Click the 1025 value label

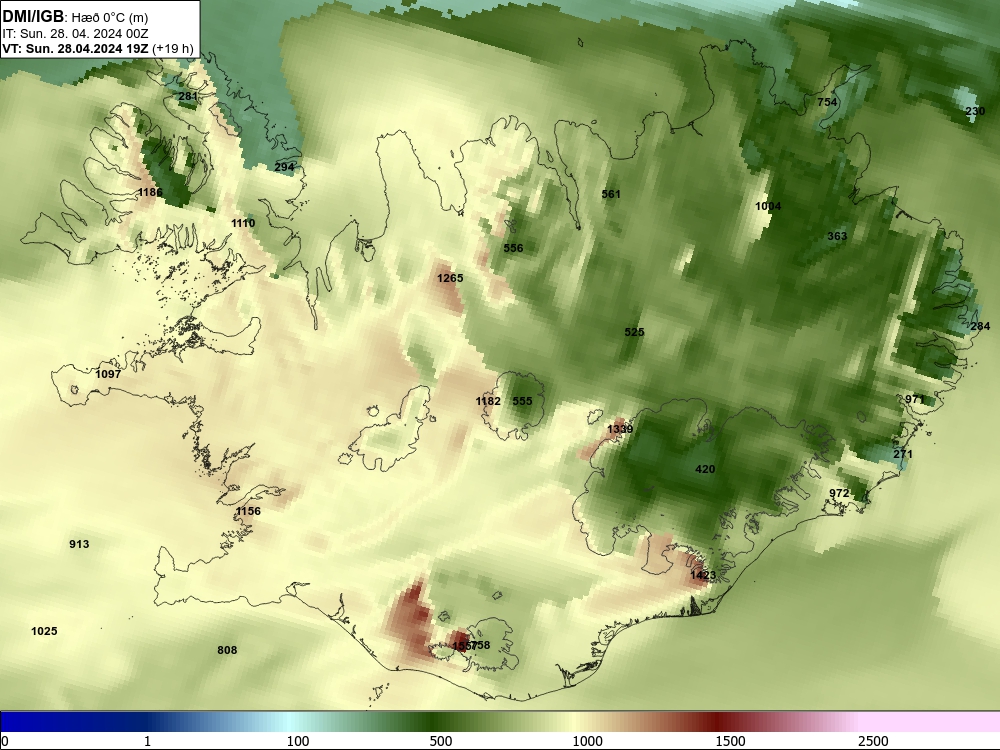click(x=44, y=631)
